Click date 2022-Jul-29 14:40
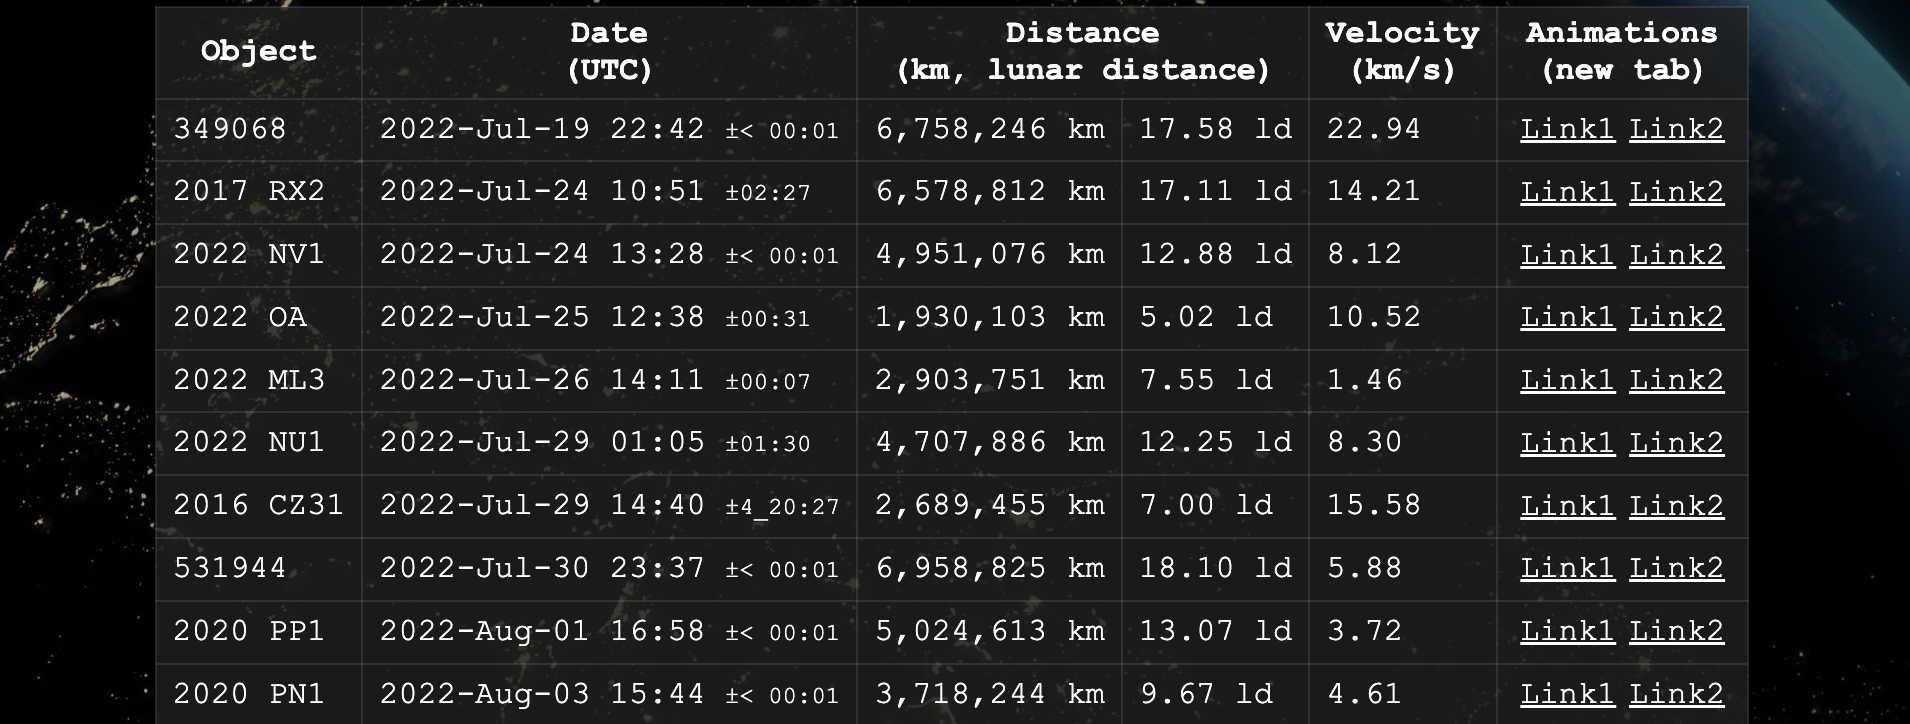 542,505
